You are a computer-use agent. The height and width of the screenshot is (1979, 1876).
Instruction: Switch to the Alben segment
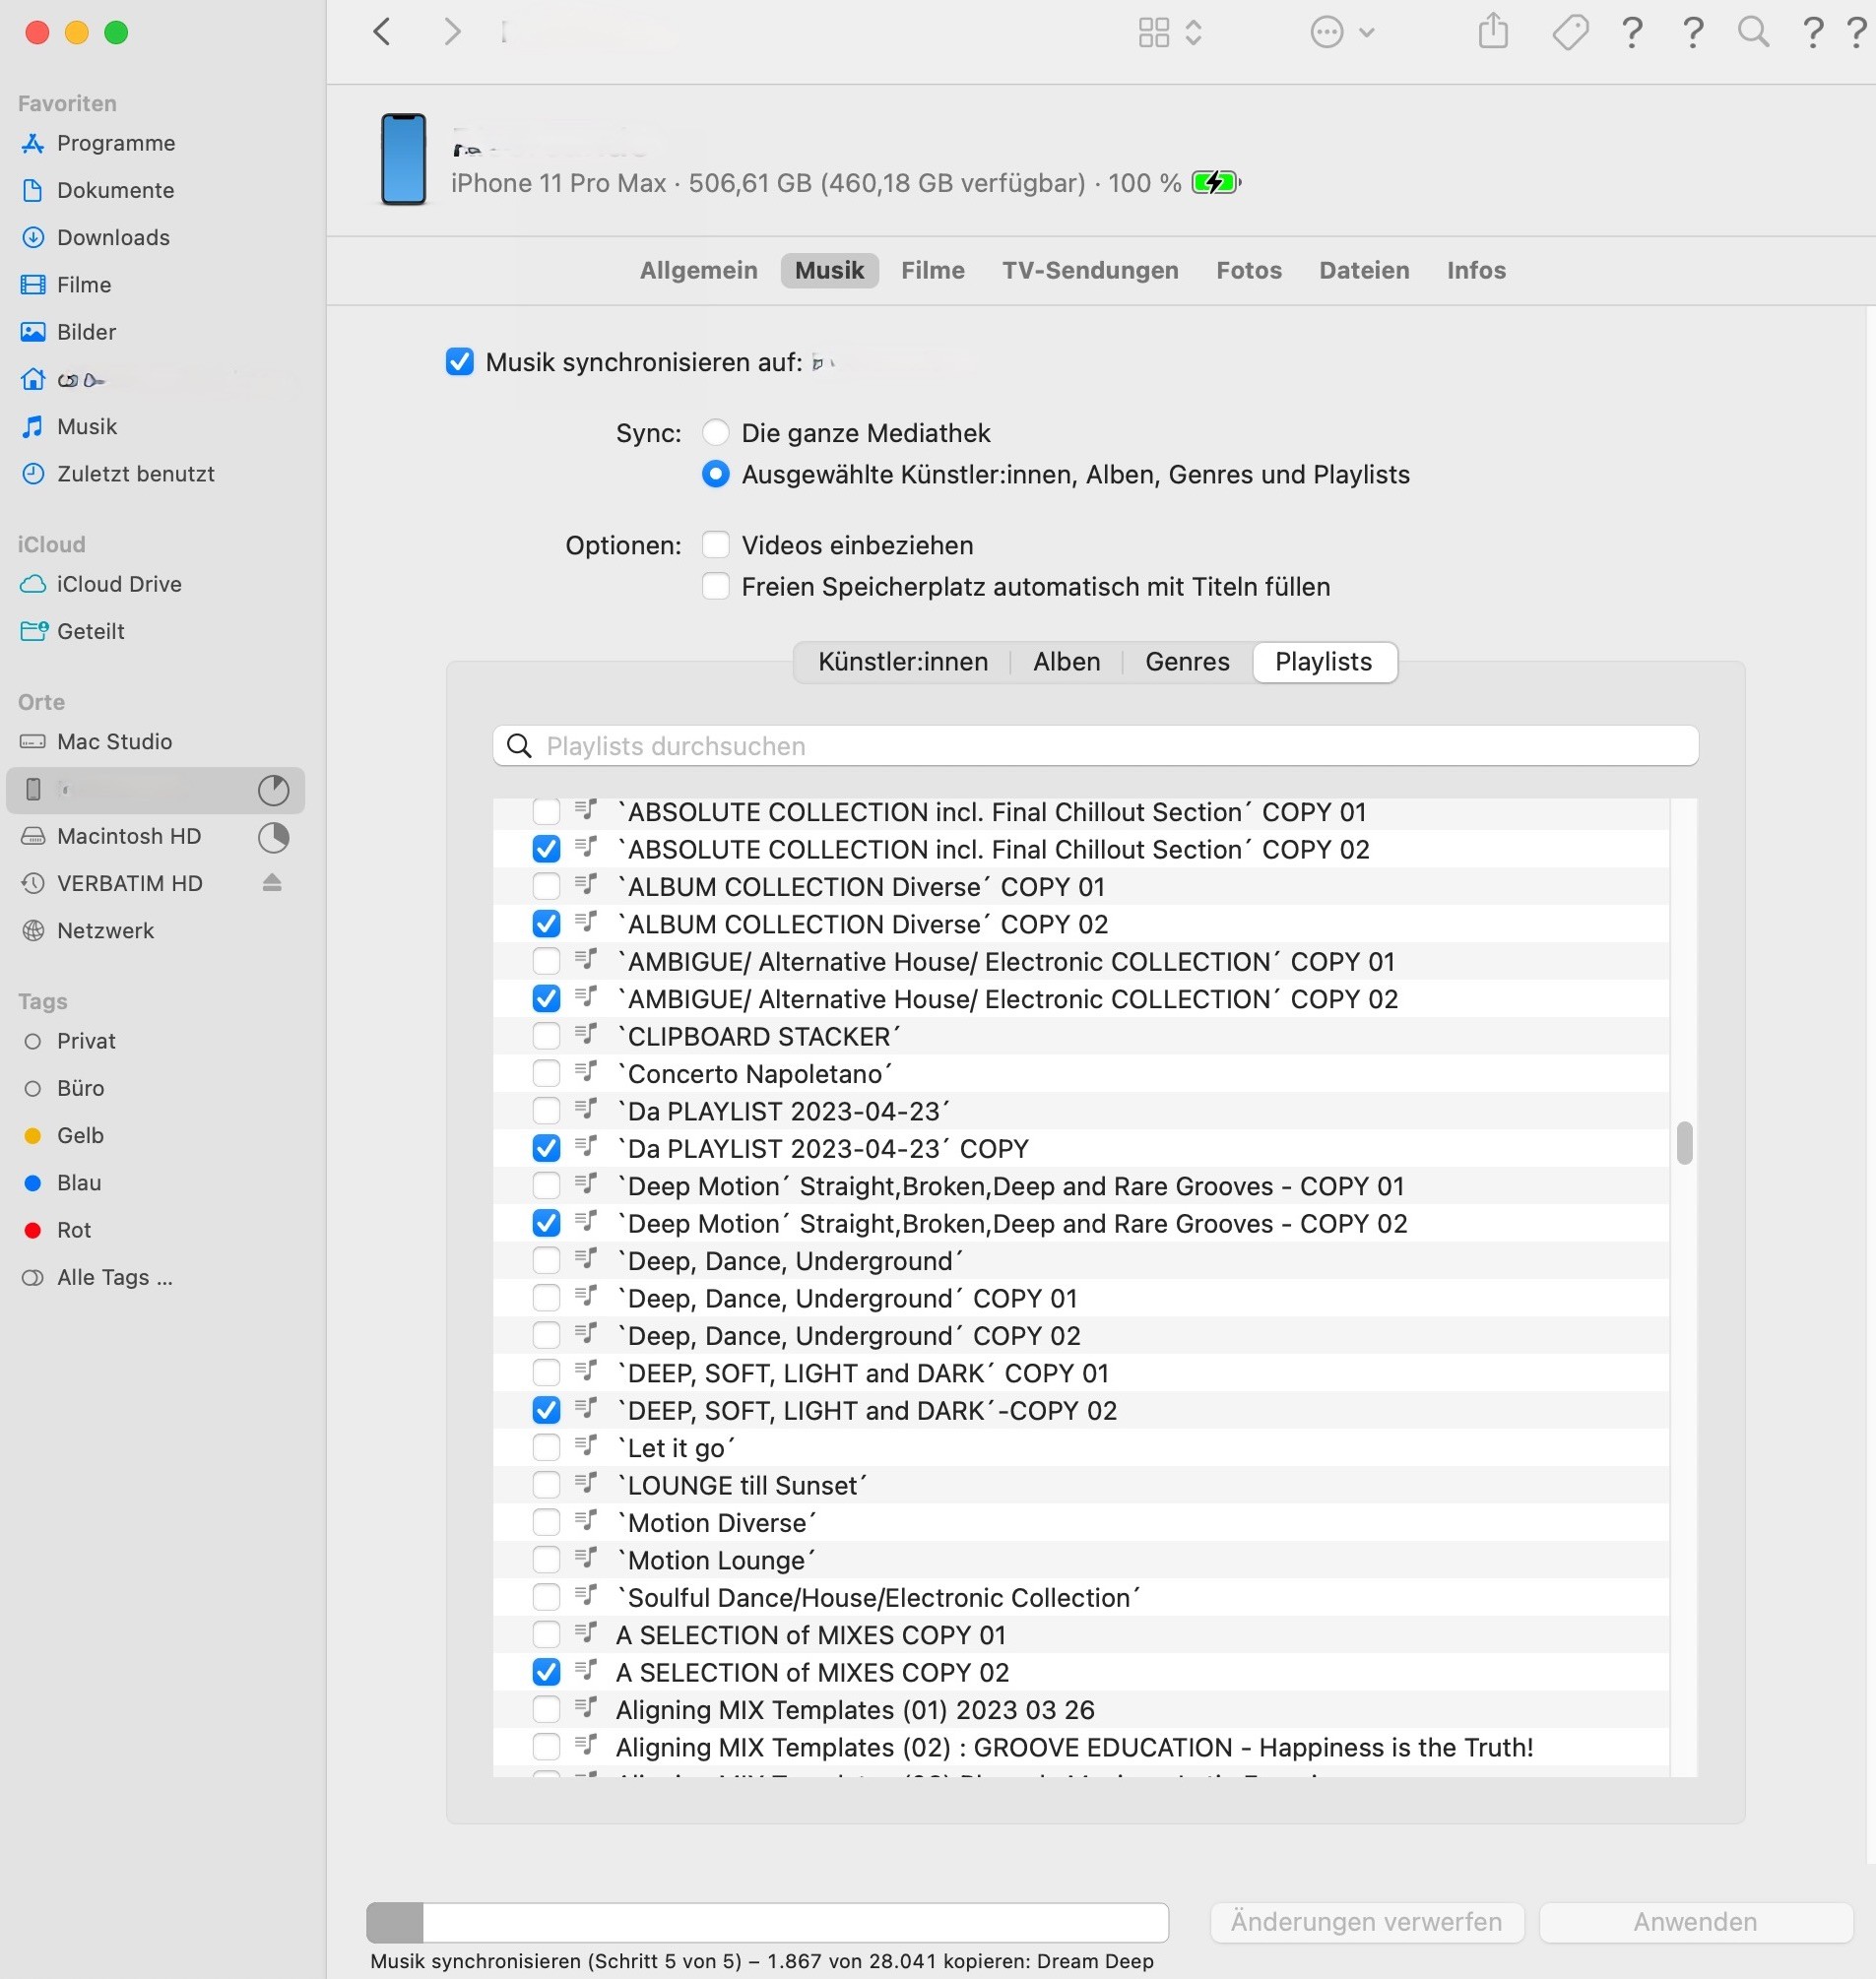pyautogui.click(x=1066, y=662)
